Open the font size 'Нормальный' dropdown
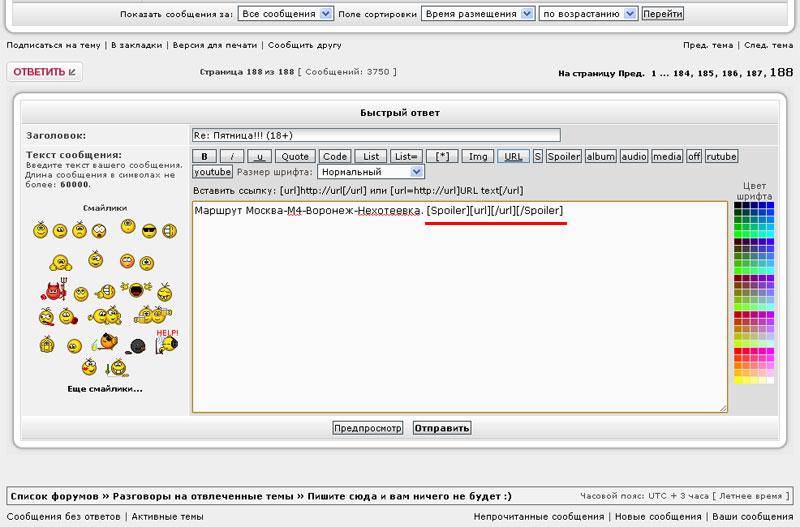Viewport: 800px width, 527px height. coord(370,172)
